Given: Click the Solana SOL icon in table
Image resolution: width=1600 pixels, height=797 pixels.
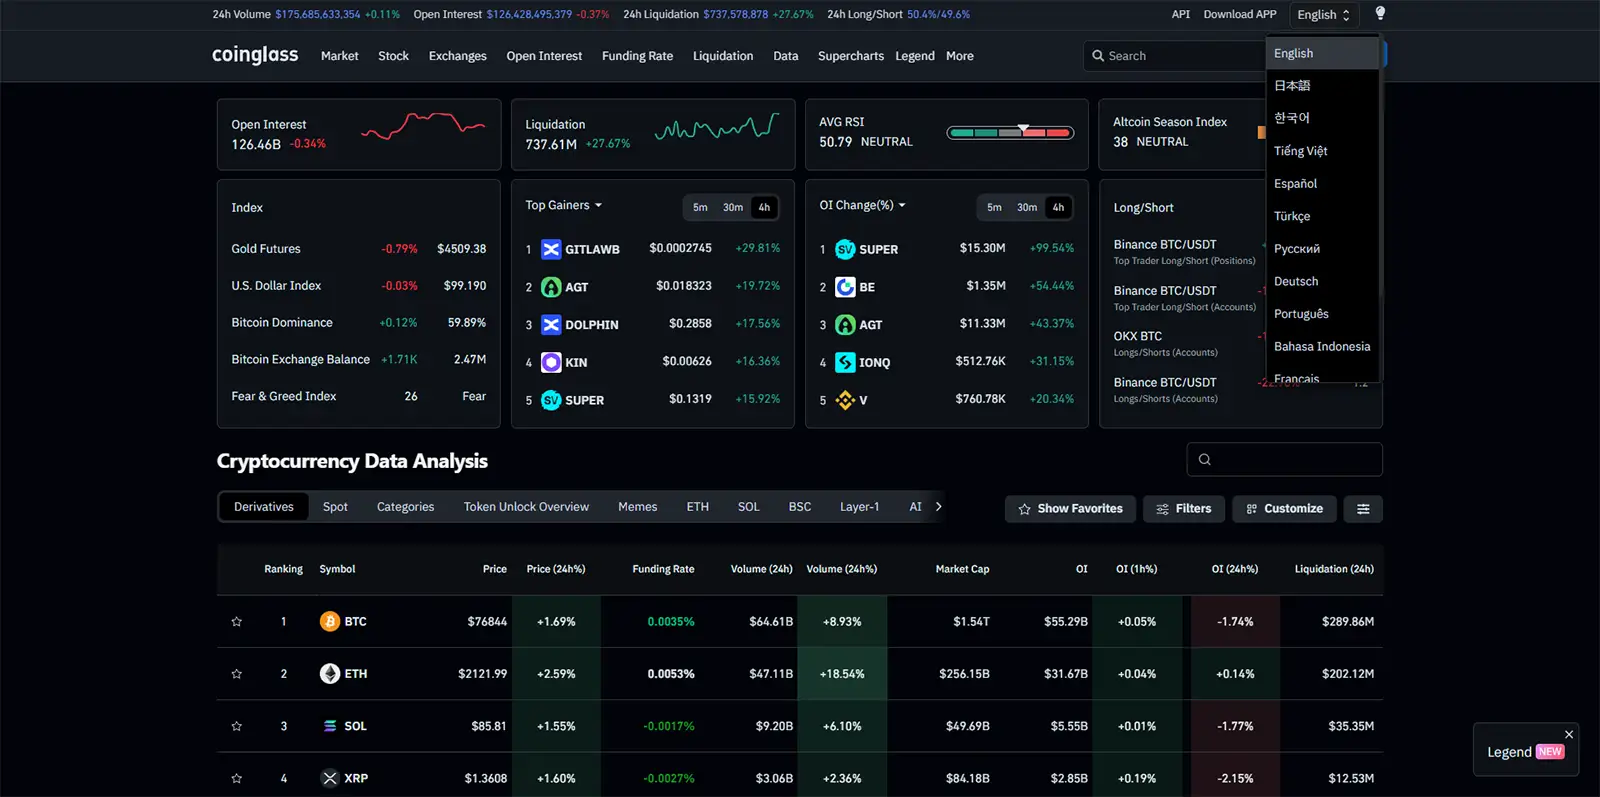Looking at the screenshot, I should pyautogui.click(x=330, y=726).
